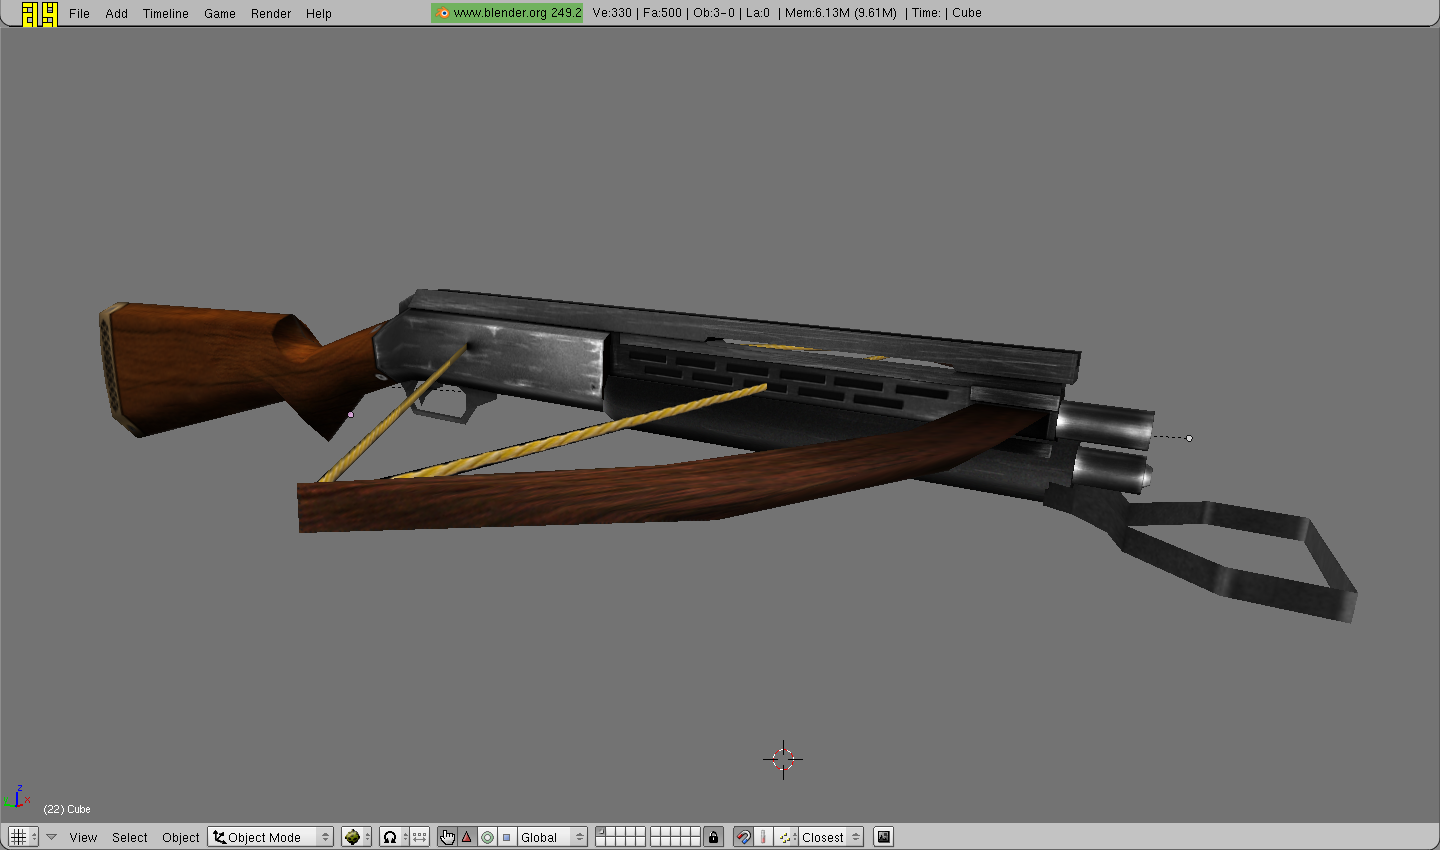Screen dimensions: 1440x850
Task: Enable the first layer button in layer grid
Action: pyautogui.click(x=601, y=831)
